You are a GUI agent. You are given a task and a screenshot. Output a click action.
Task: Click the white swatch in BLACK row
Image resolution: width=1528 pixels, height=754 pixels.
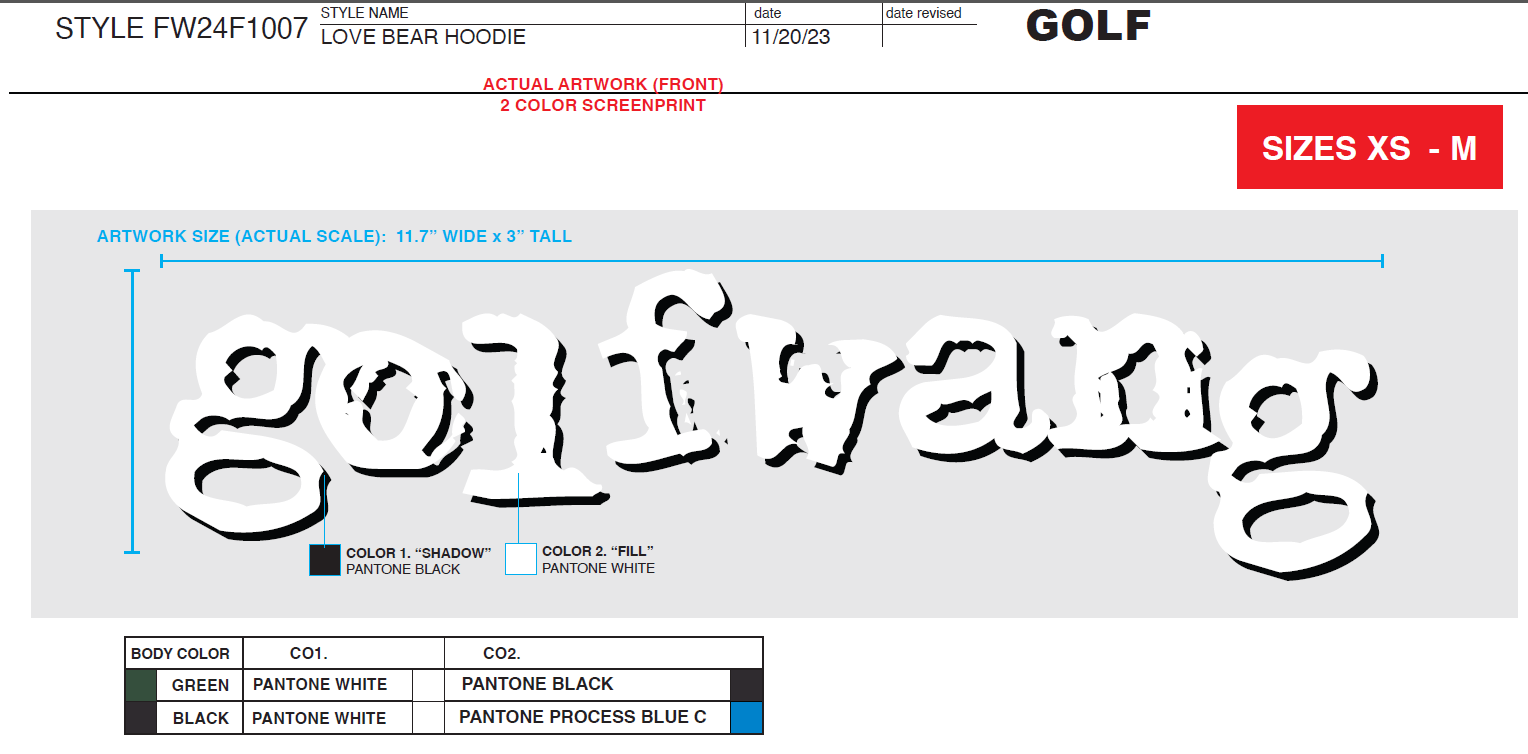429,718
